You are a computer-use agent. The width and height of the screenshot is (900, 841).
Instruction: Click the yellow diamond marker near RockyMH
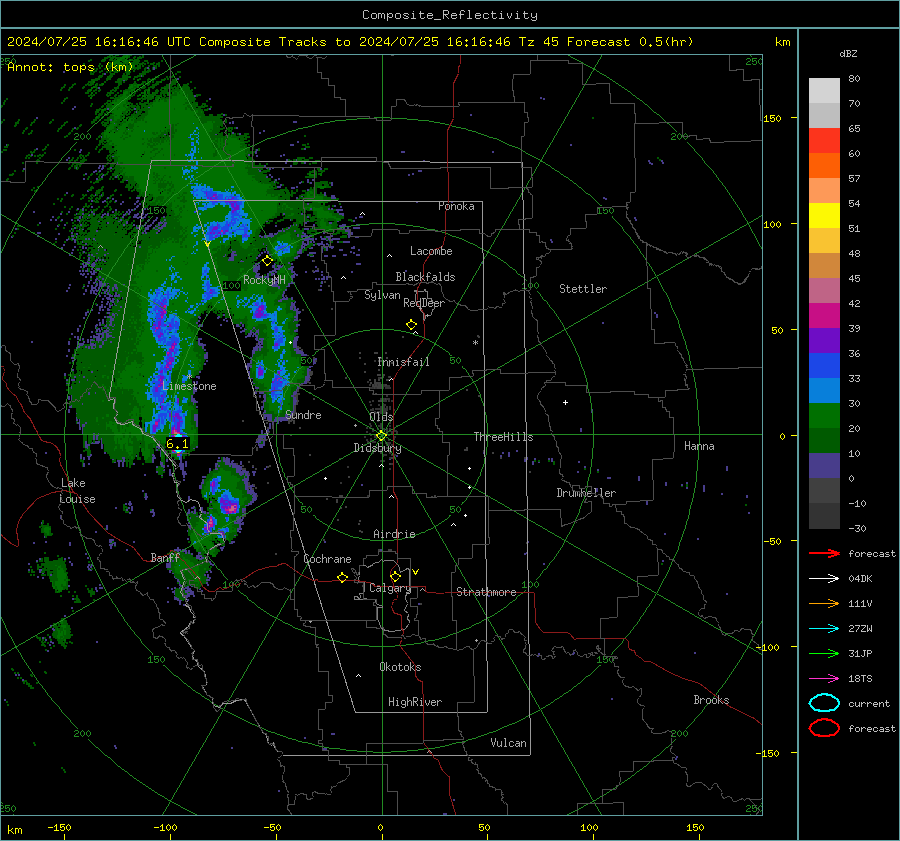pos(267,261)
